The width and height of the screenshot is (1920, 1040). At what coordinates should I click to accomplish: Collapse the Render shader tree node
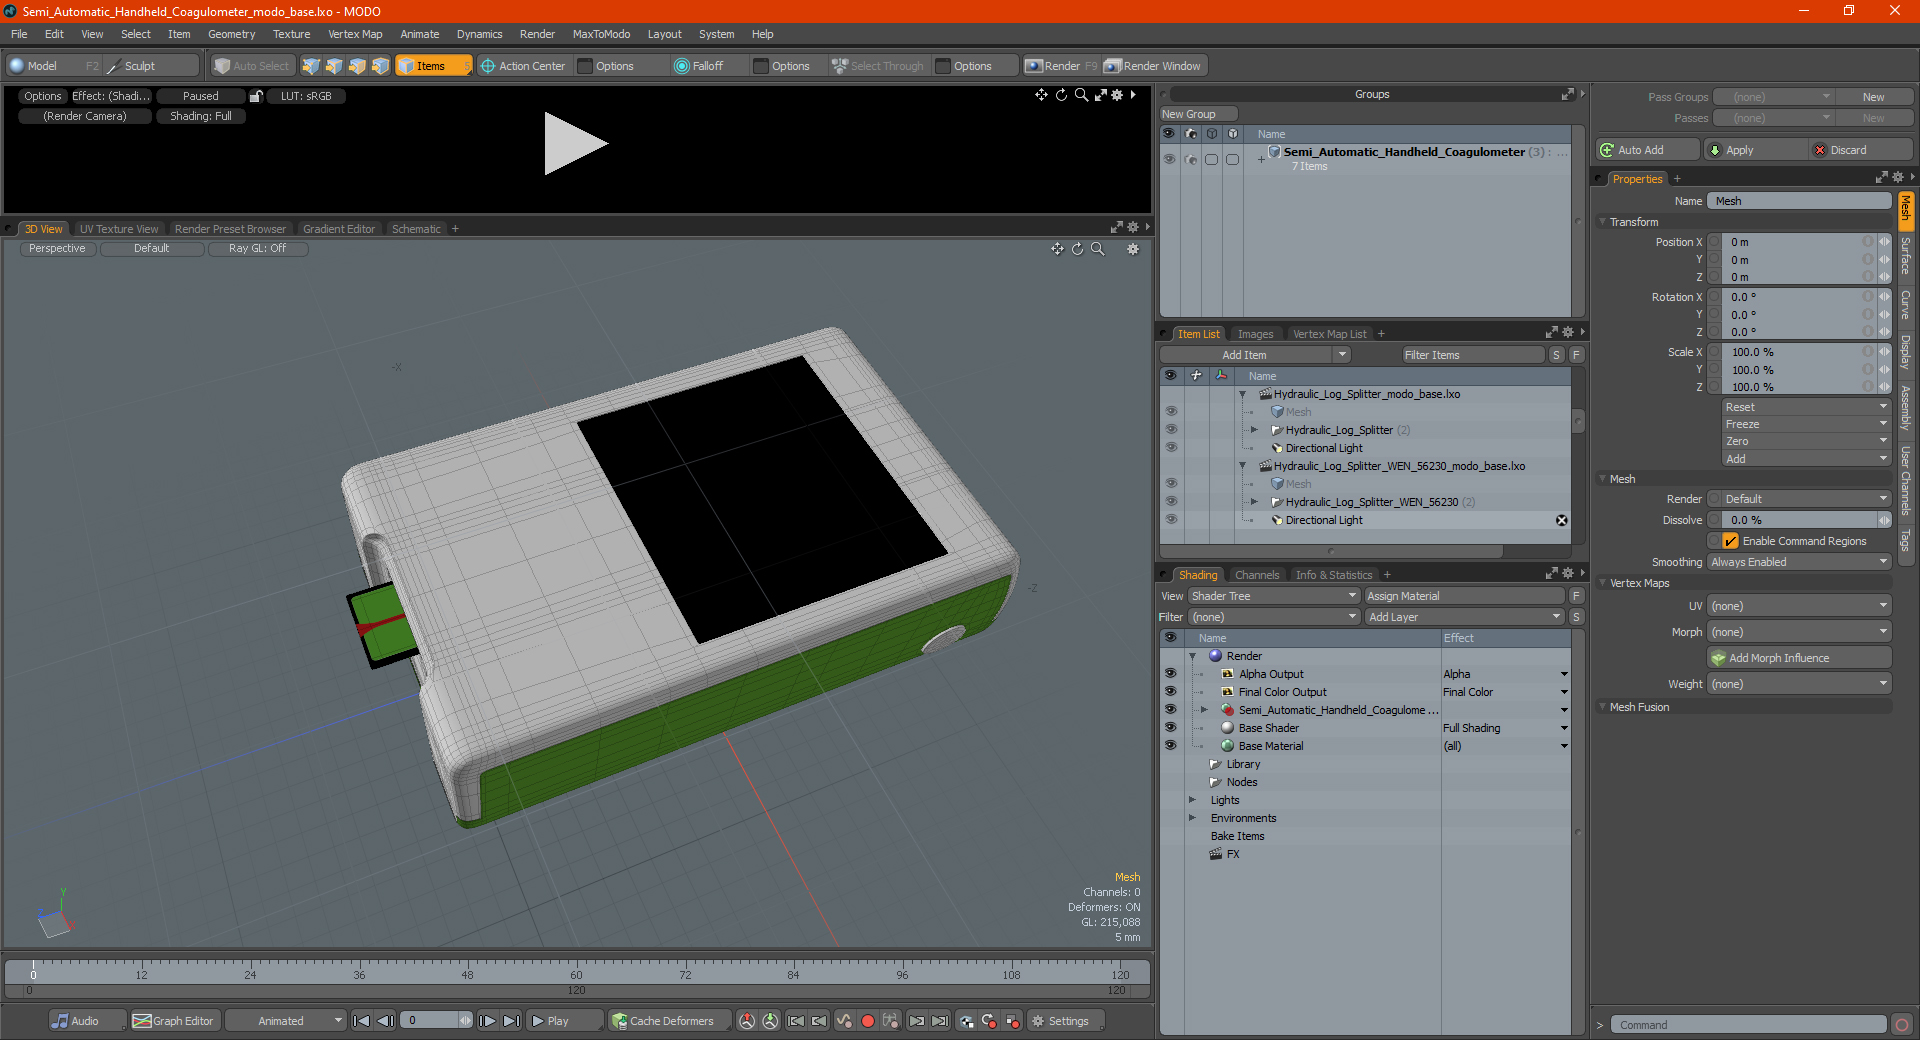tap(1192, 656)
